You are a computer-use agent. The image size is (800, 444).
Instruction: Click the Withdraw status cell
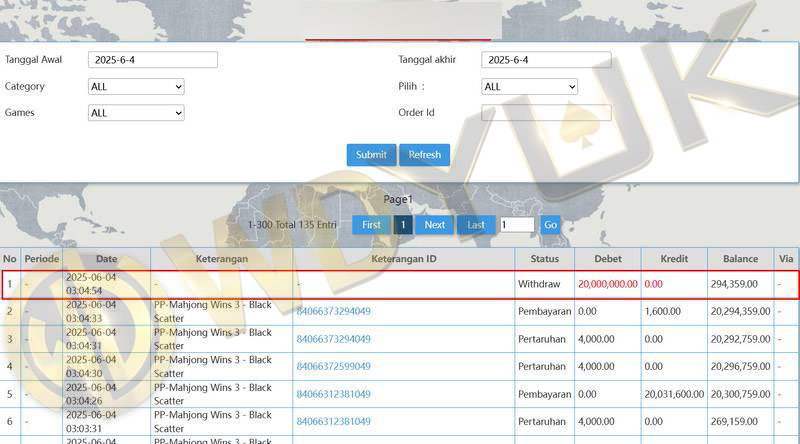[x=539, y=284]
